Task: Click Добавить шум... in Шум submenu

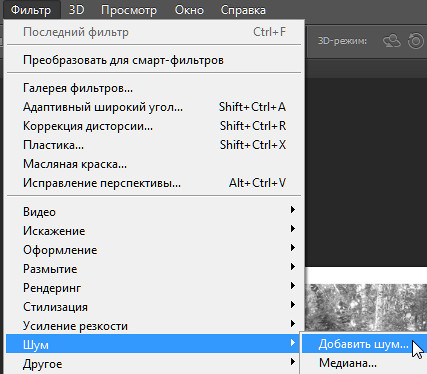Action: (x=364, y=344)
